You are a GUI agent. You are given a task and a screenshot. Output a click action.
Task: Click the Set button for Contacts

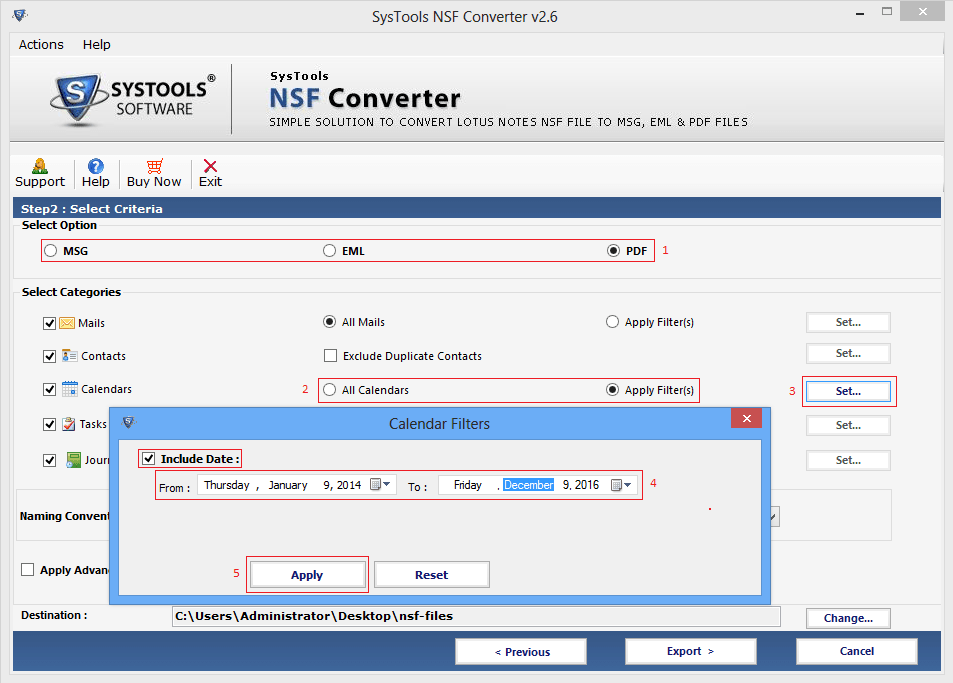click(x=848, y=353)
